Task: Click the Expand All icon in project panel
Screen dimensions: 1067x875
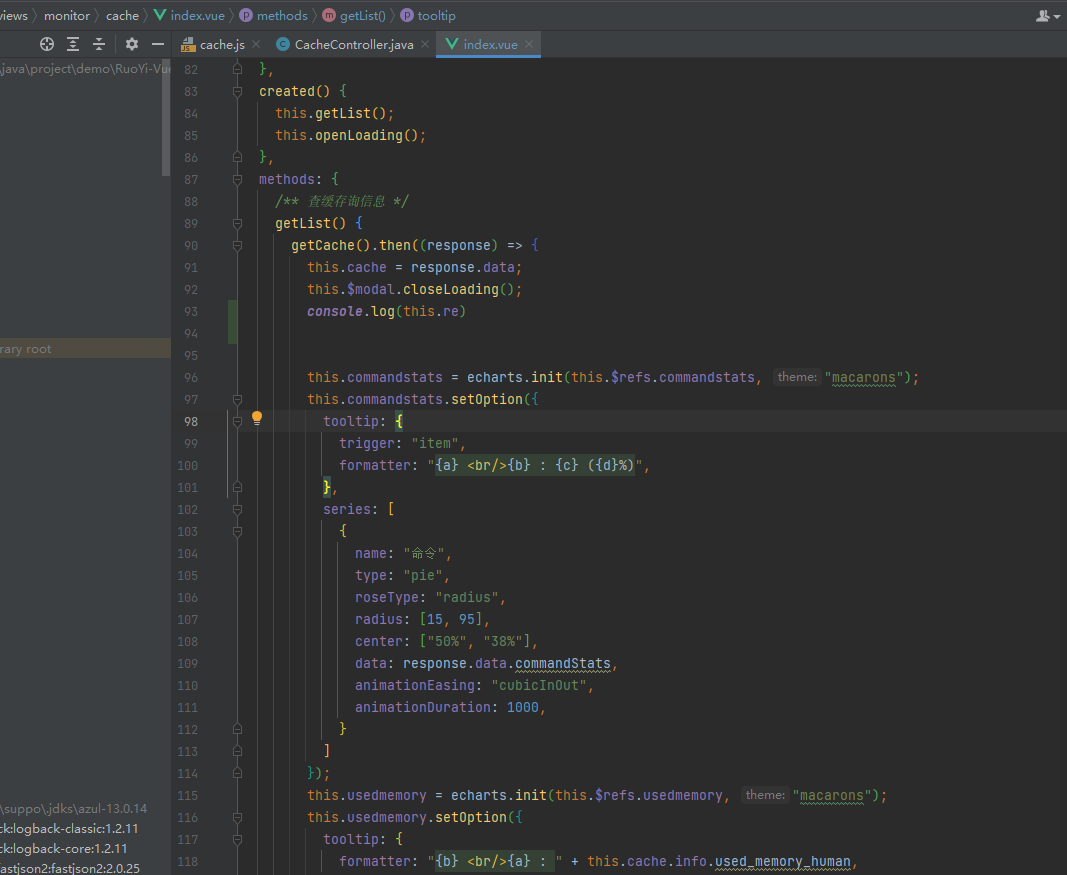Action: (73, 44)
